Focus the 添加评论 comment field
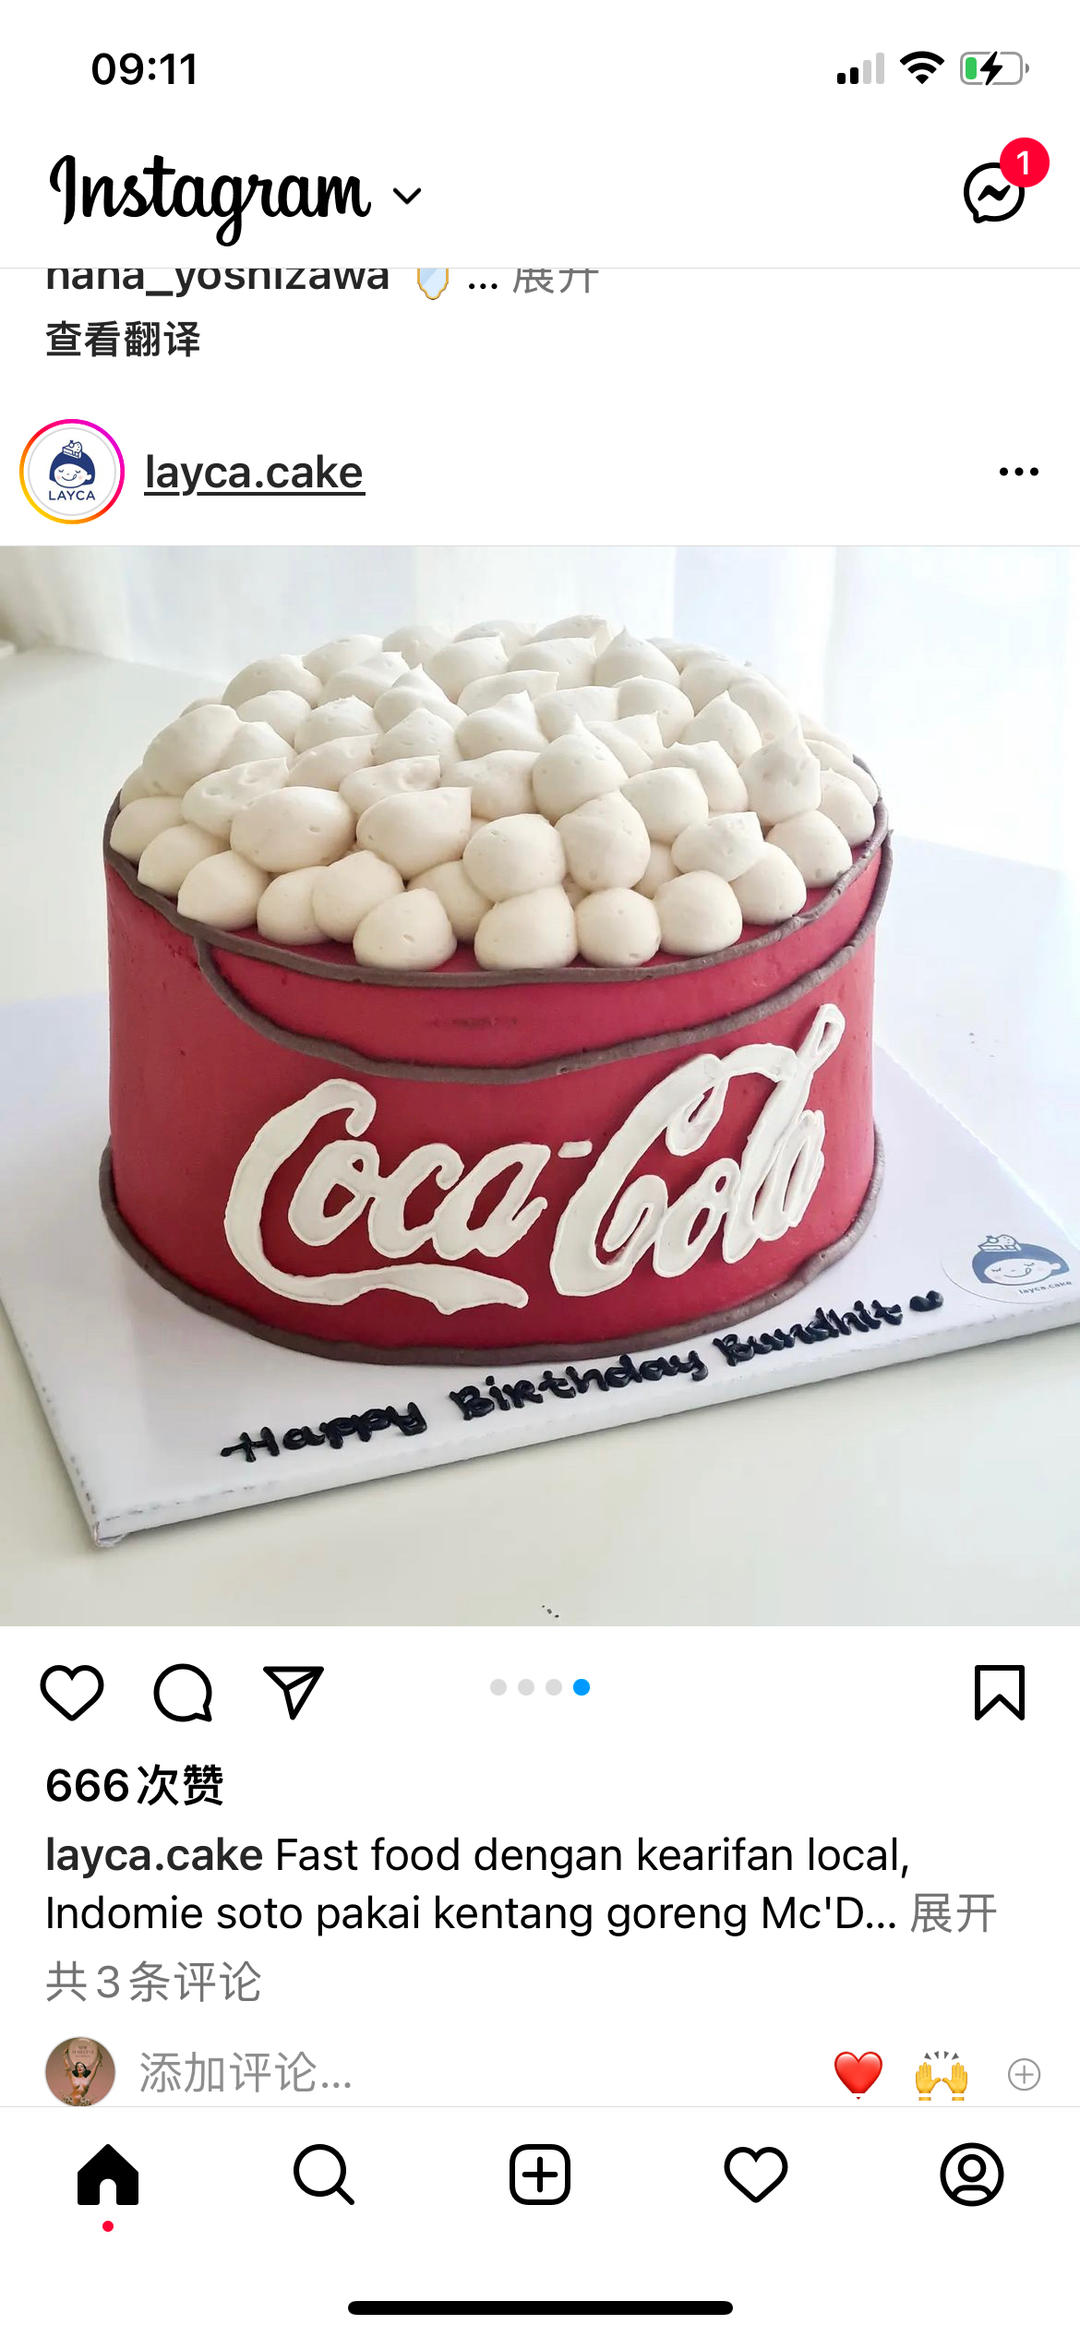Screen dimensions: 1080x2337 [x=246, y=2072]
